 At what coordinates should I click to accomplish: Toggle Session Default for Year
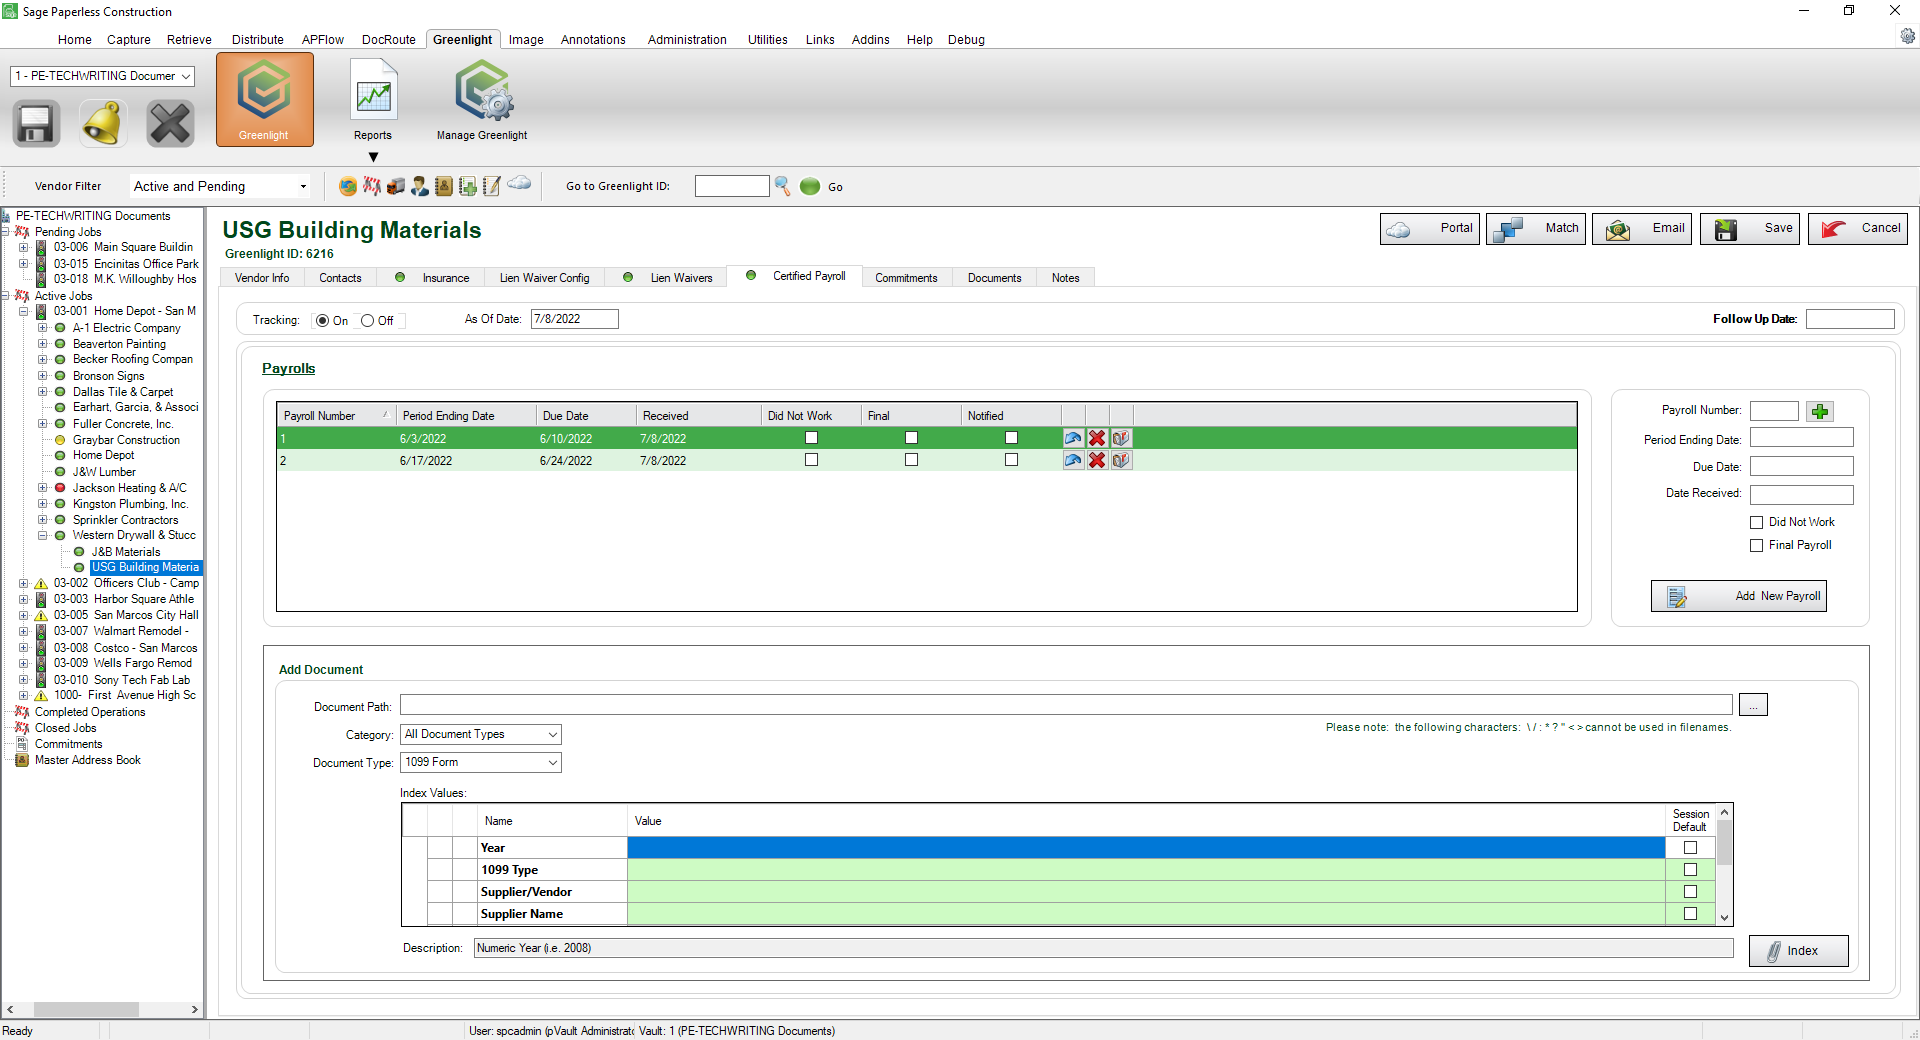tap(1691, 848)
